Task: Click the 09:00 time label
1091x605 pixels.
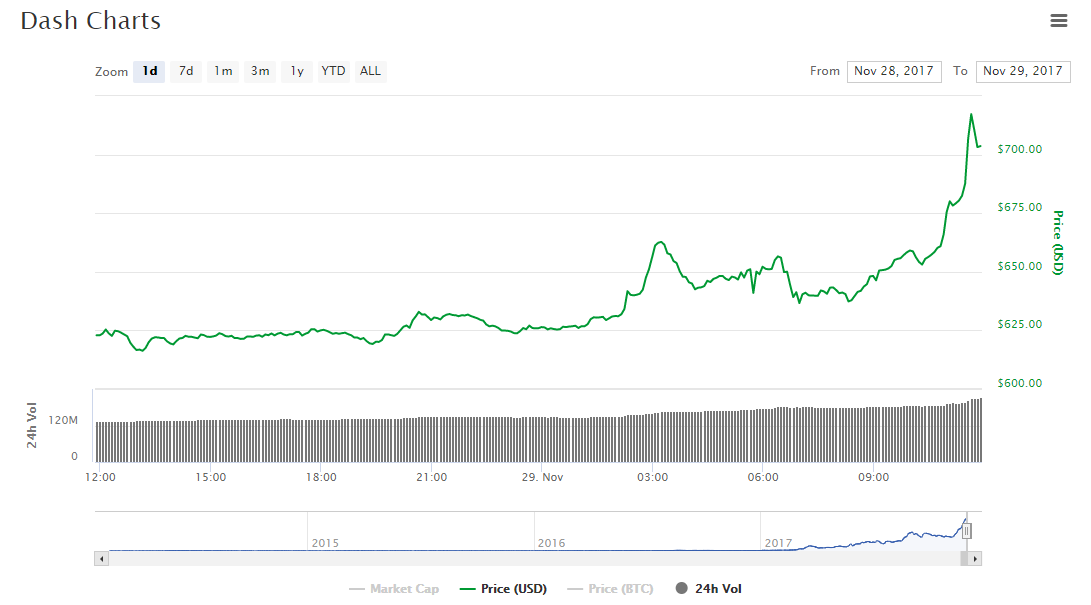Action: tap(873, 477)
